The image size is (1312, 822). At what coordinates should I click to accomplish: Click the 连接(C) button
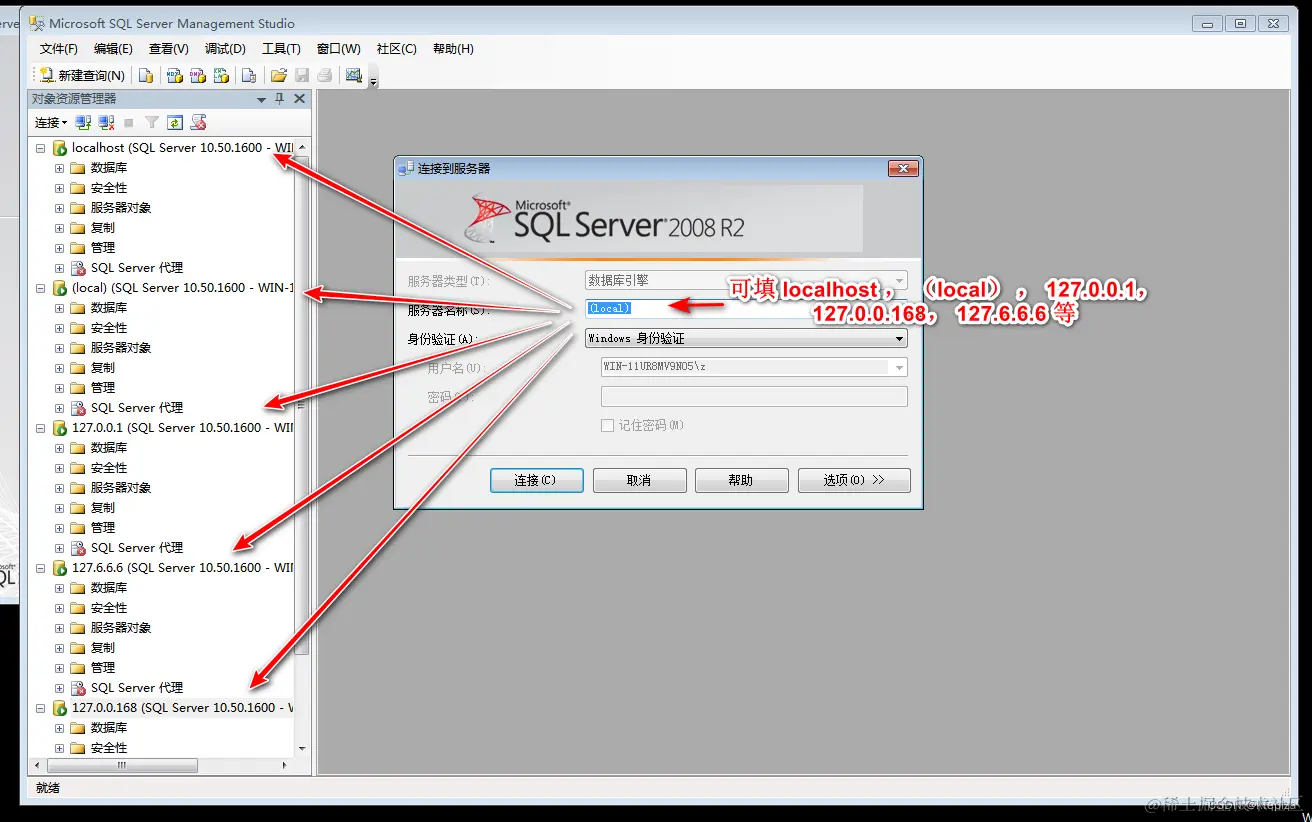click(536, 480)
